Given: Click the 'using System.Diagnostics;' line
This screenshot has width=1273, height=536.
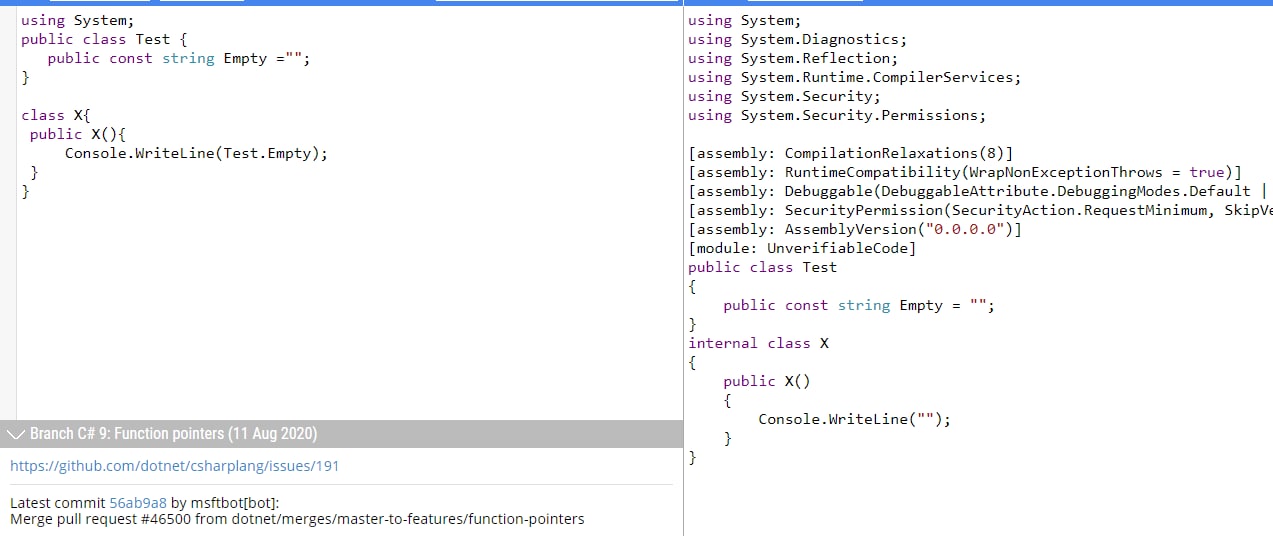Looking at the screenshot, I should click(797, 39).
